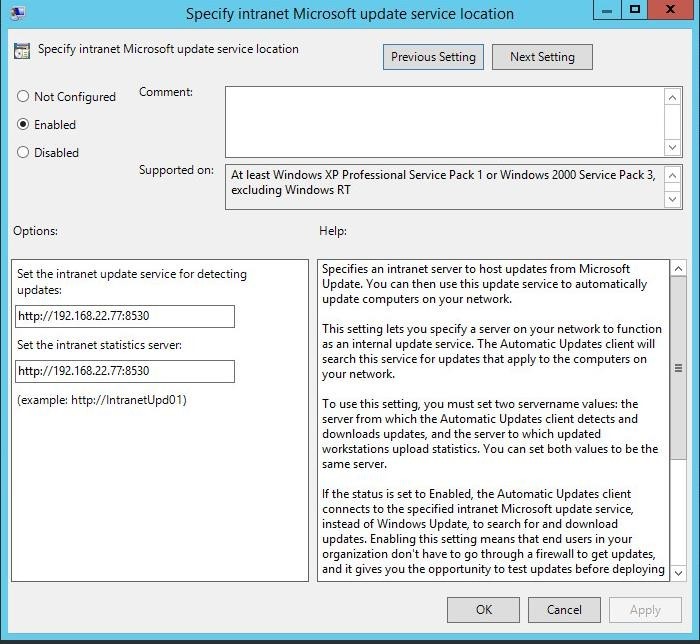700x644 pixels.
Task: Click the 'Comment:' label
Action: click(x=166, y=92)
